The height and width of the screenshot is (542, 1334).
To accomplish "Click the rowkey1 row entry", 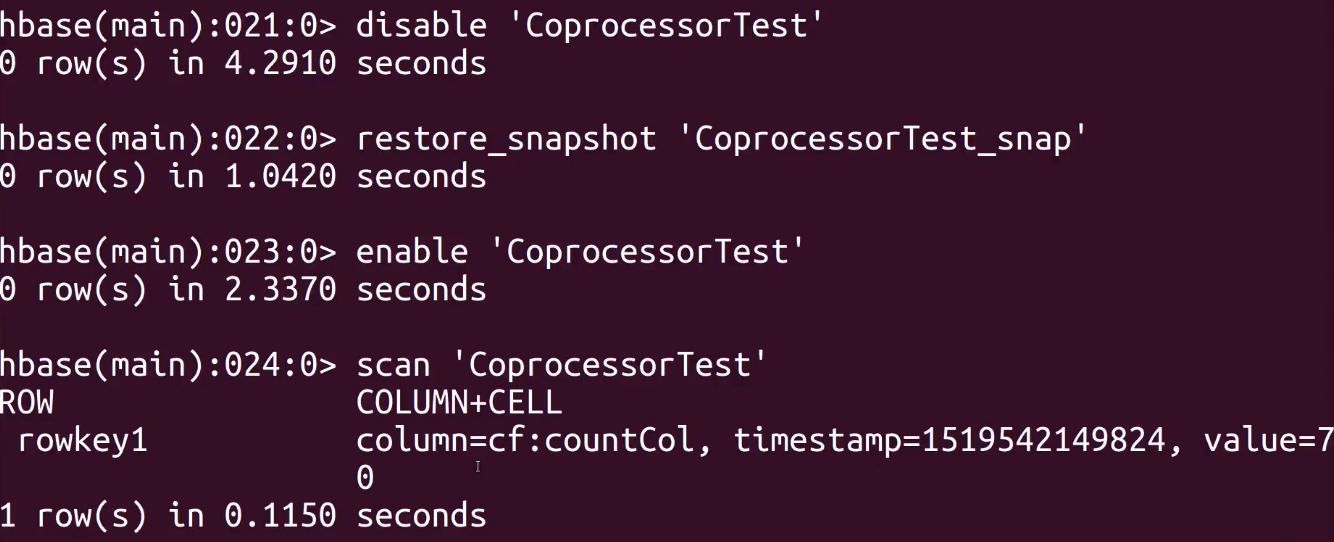I will 82,440.
